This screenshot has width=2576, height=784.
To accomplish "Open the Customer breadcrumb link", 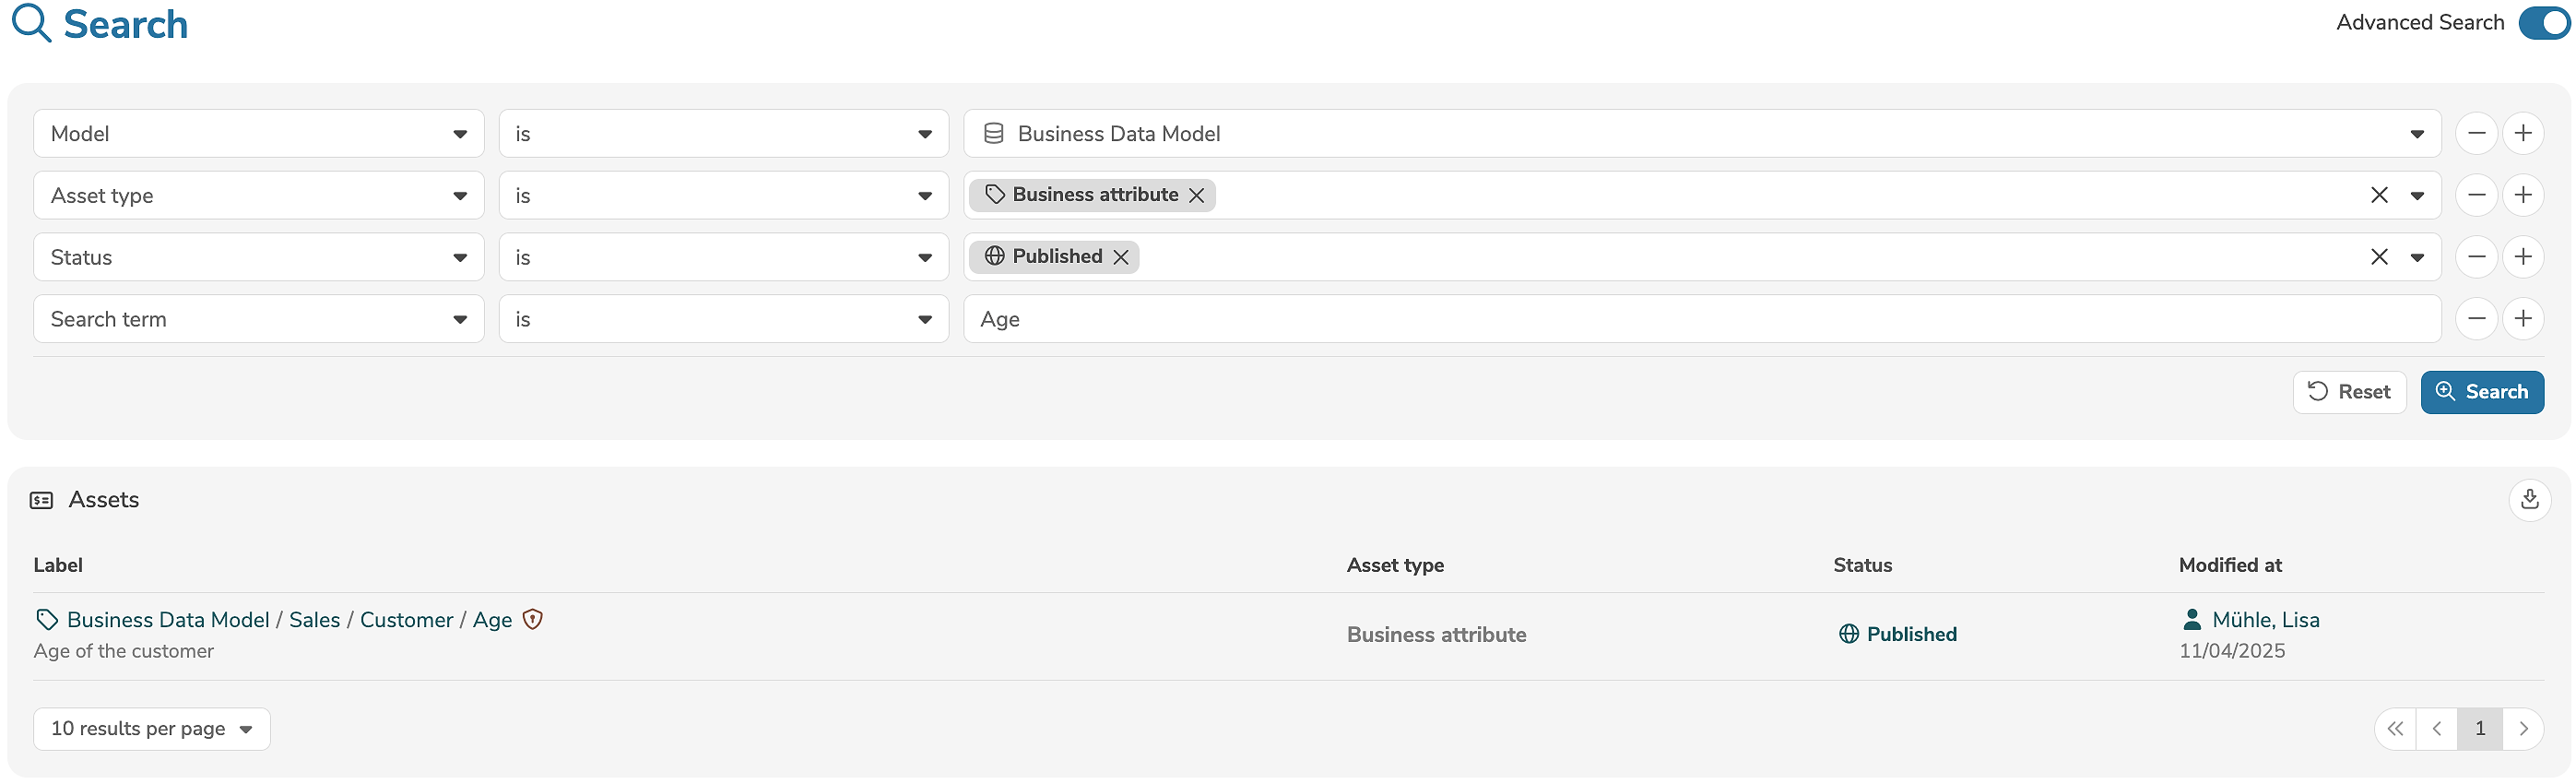I will [x=406, y=620].
